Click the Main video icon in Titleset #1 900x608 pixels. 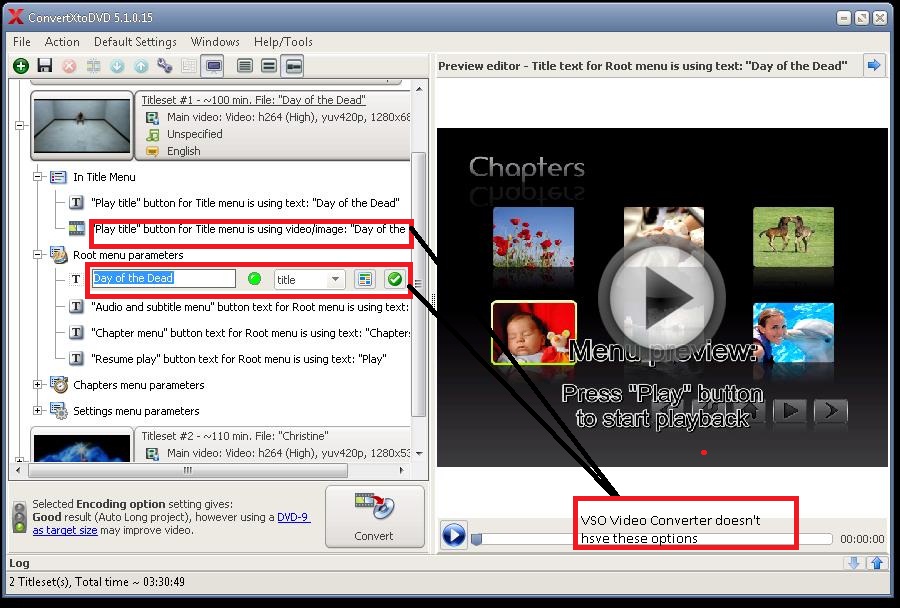(152, 118)
